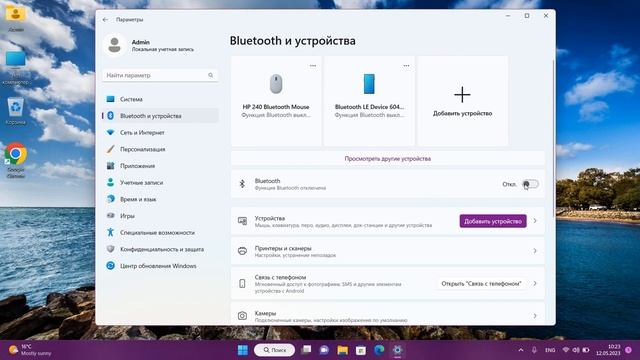Open more options for Bluetooth LE Device card
This screenshot has height=360, width=640.
click(x=406, y=66)
